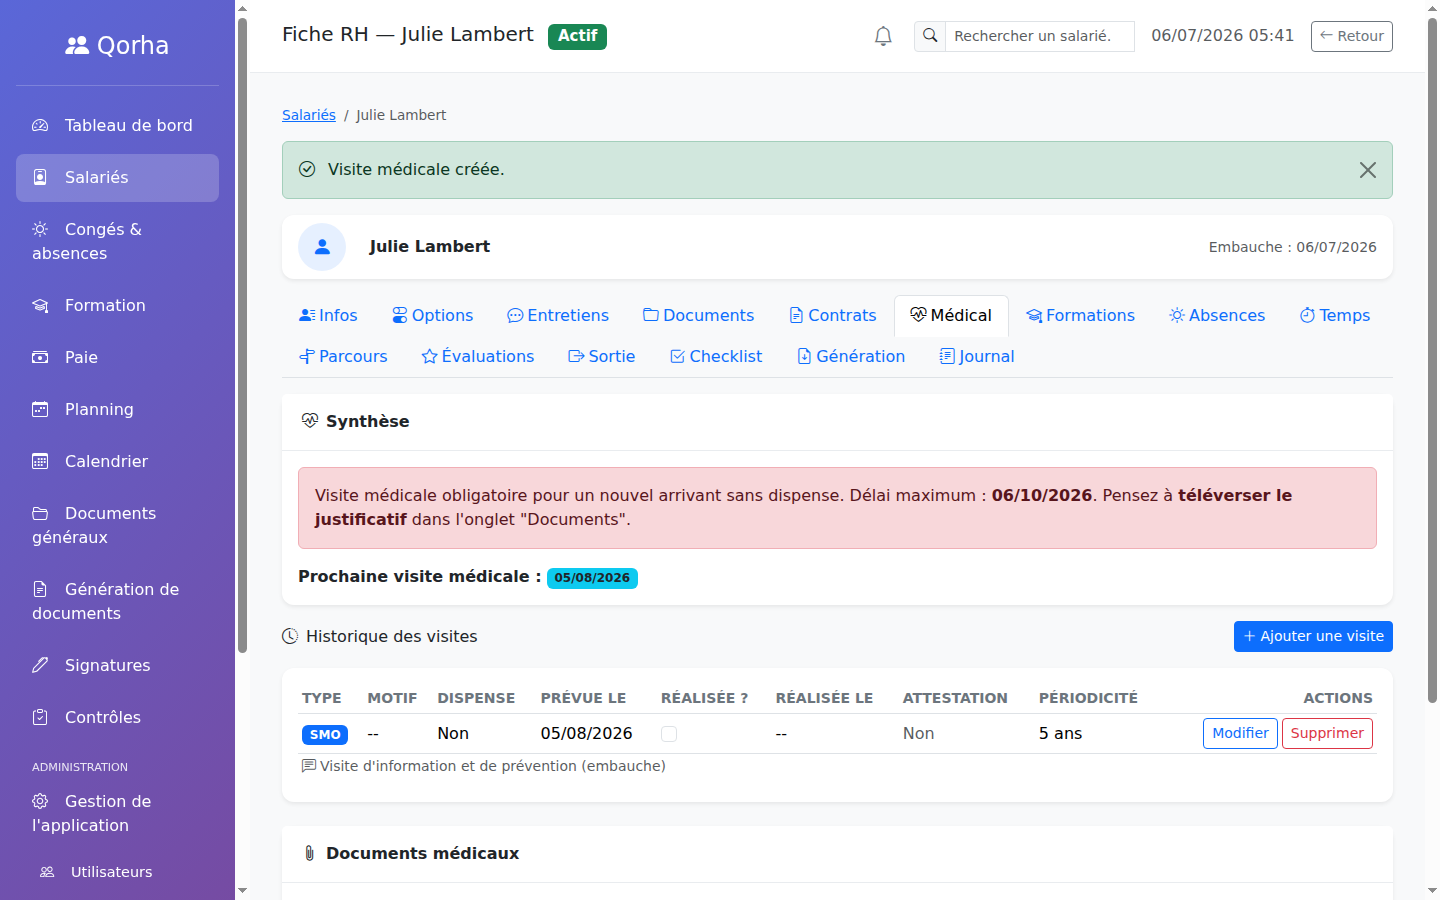Open Planning in sidebar
The image size is (1440, 900).
(x=117, y=409)
